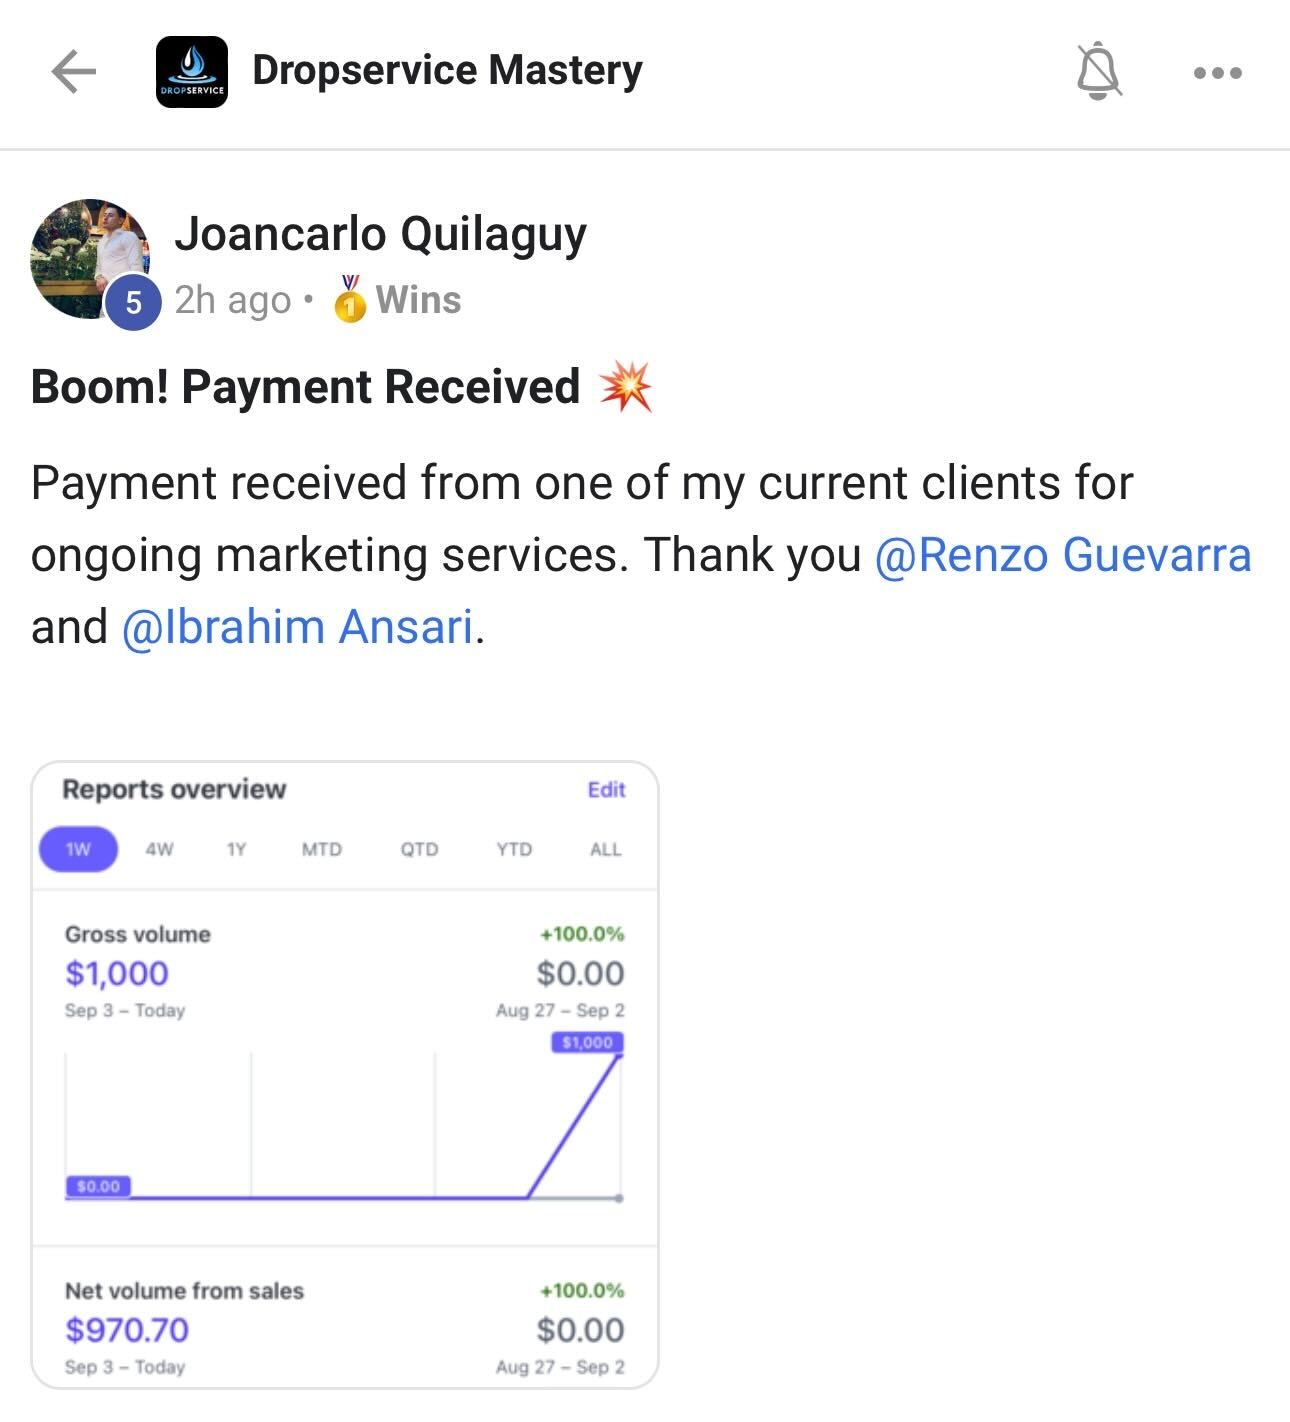1290x1422 pixels.
Task: Tap the gold medal Wins icon
Action: tap(349, 299)
